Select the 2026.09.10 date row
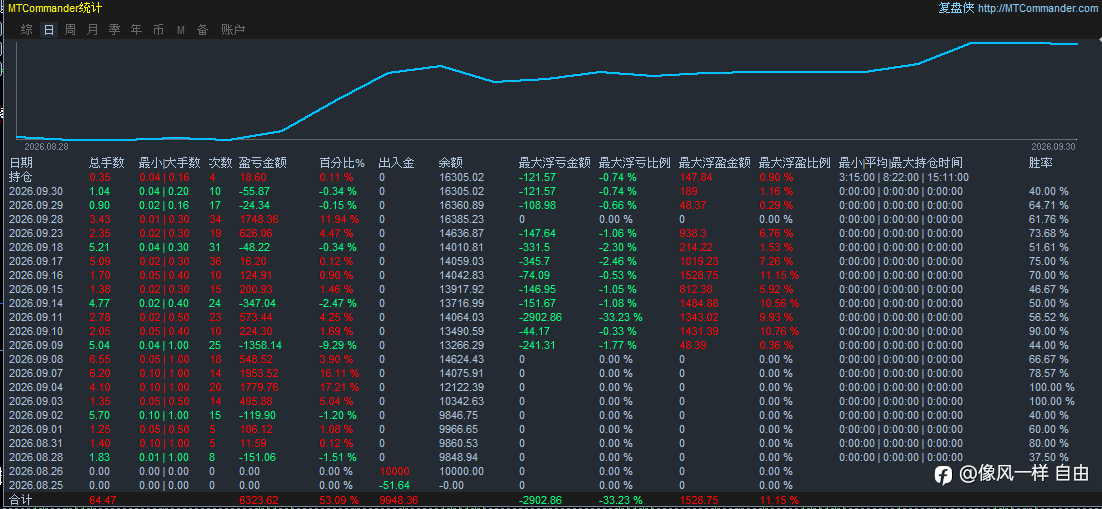Screen dimensions: 1102x509 36,331
